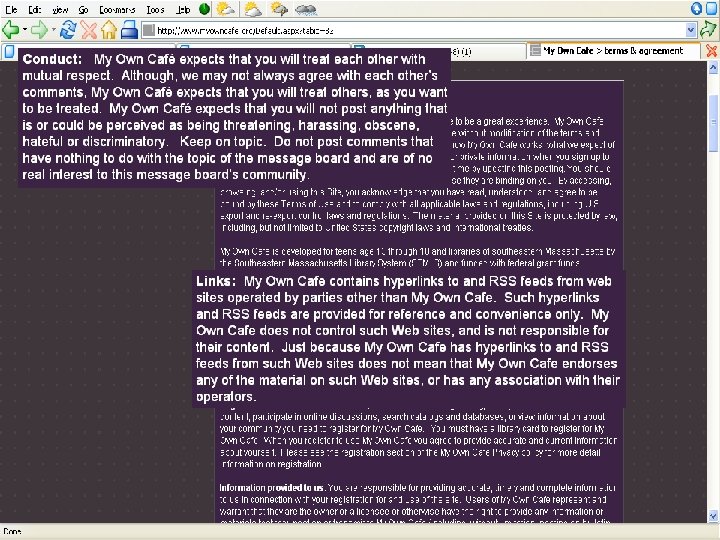The height and width of the screenshot is (540, 720).
Task: Click the rainy cloud weather icon
Action: [306, 9]
